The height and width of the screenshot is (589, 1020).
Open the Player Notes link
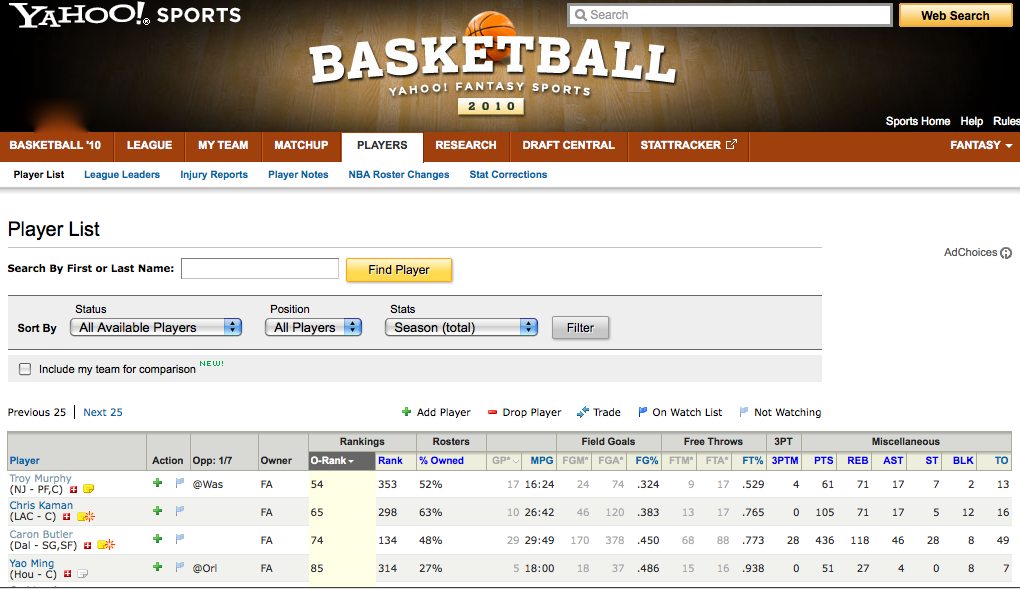click(298, 174)
